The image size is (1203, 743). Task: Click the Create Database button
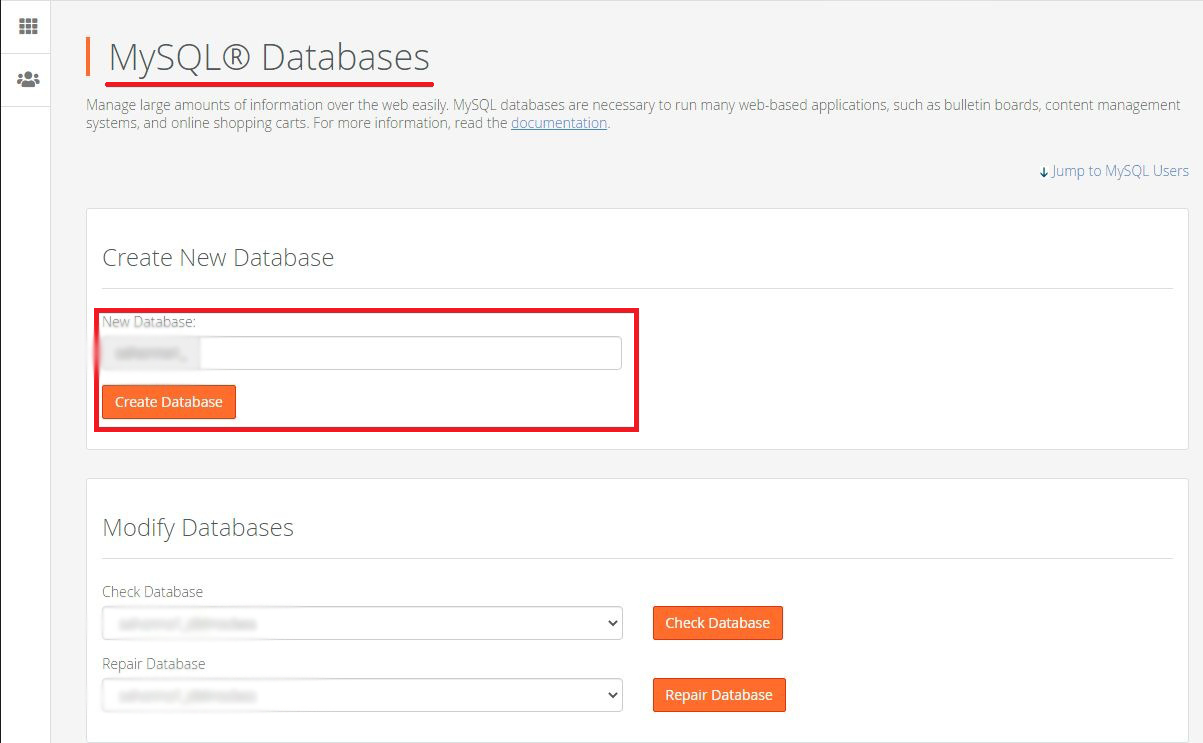[169, 402]
